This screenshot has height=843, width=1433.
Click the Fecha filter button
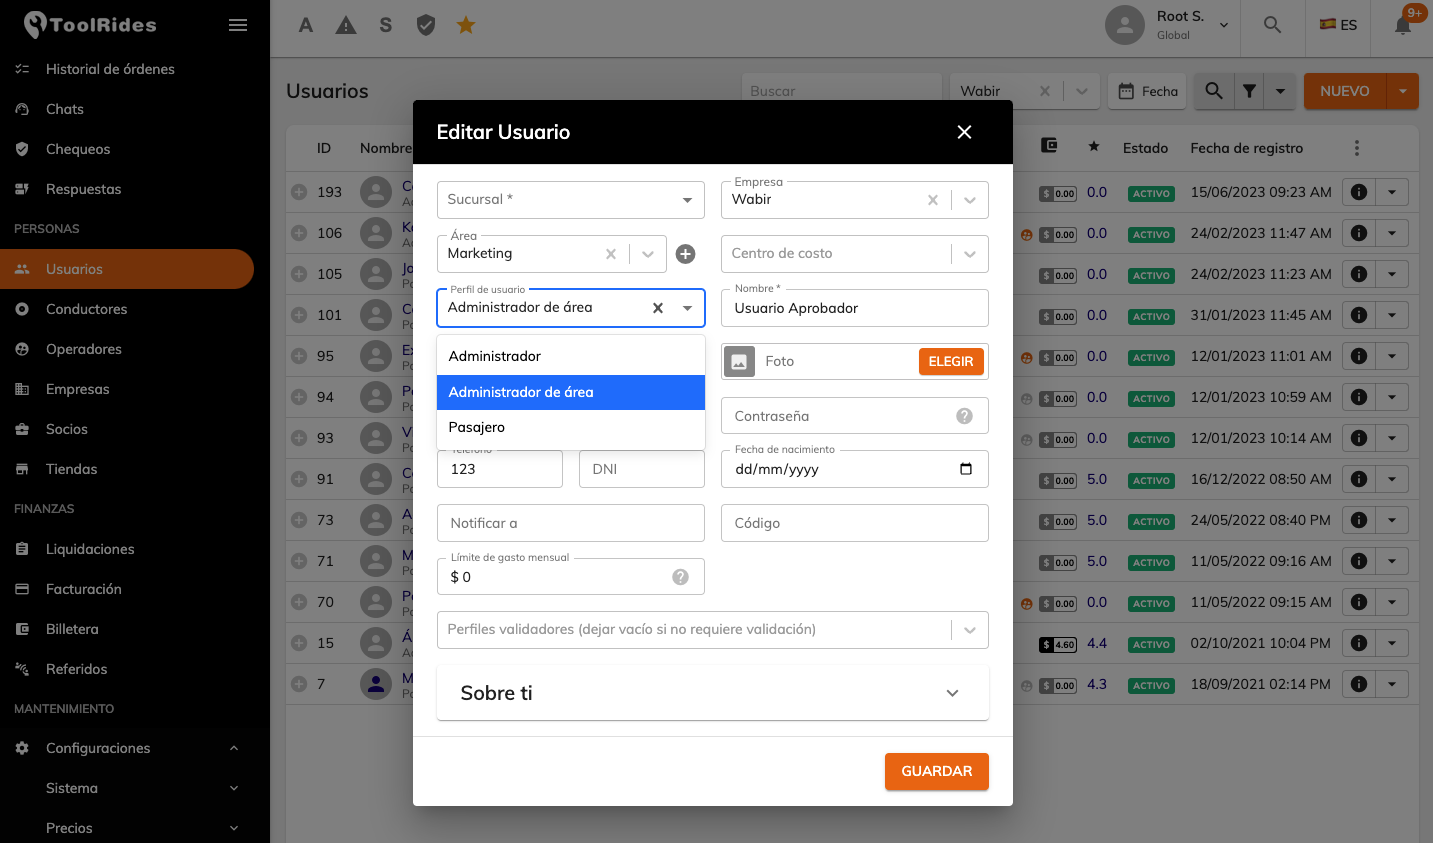click(x=1148, y=91)
